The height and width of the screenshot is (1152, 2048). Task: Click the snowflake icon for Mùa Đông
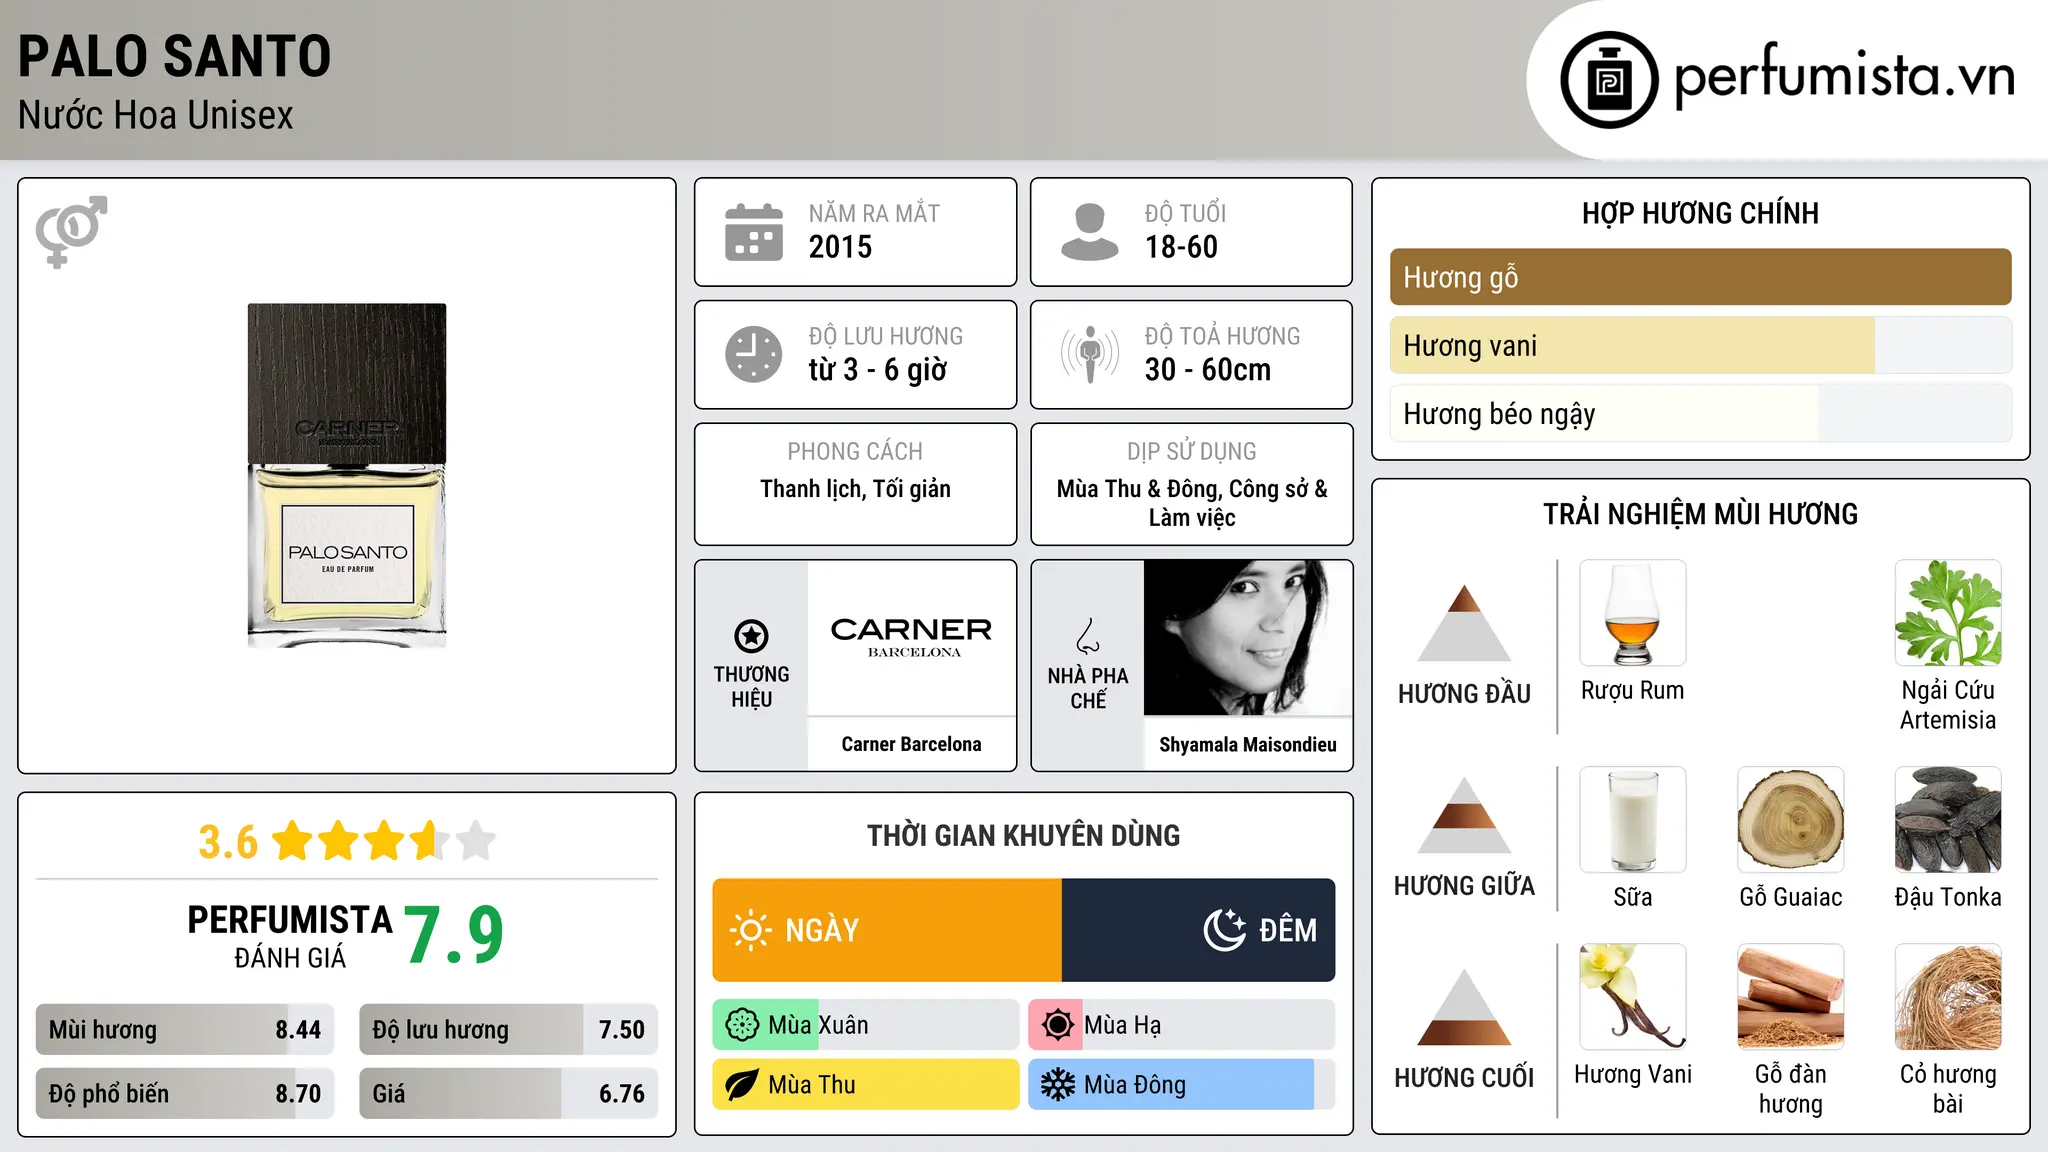1058,1085
